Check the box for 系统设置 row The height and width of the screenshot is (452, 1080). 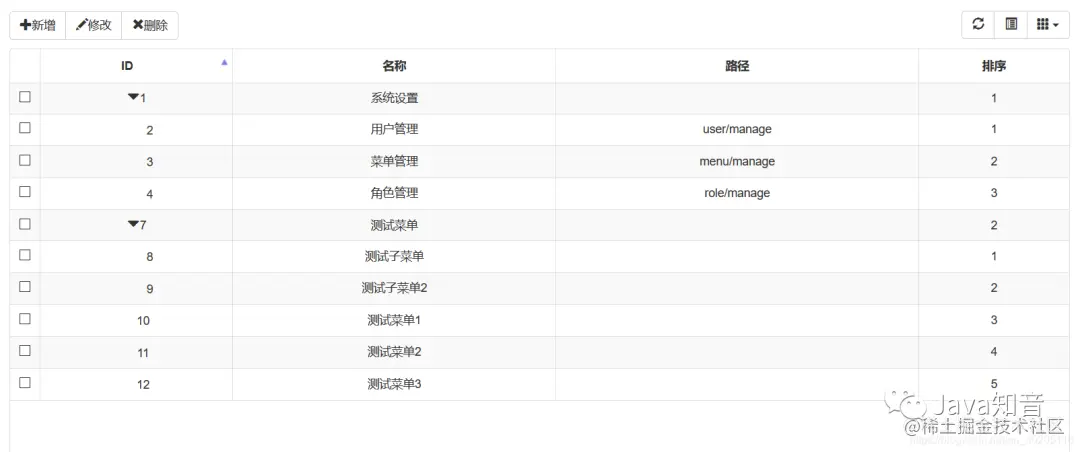25,96
